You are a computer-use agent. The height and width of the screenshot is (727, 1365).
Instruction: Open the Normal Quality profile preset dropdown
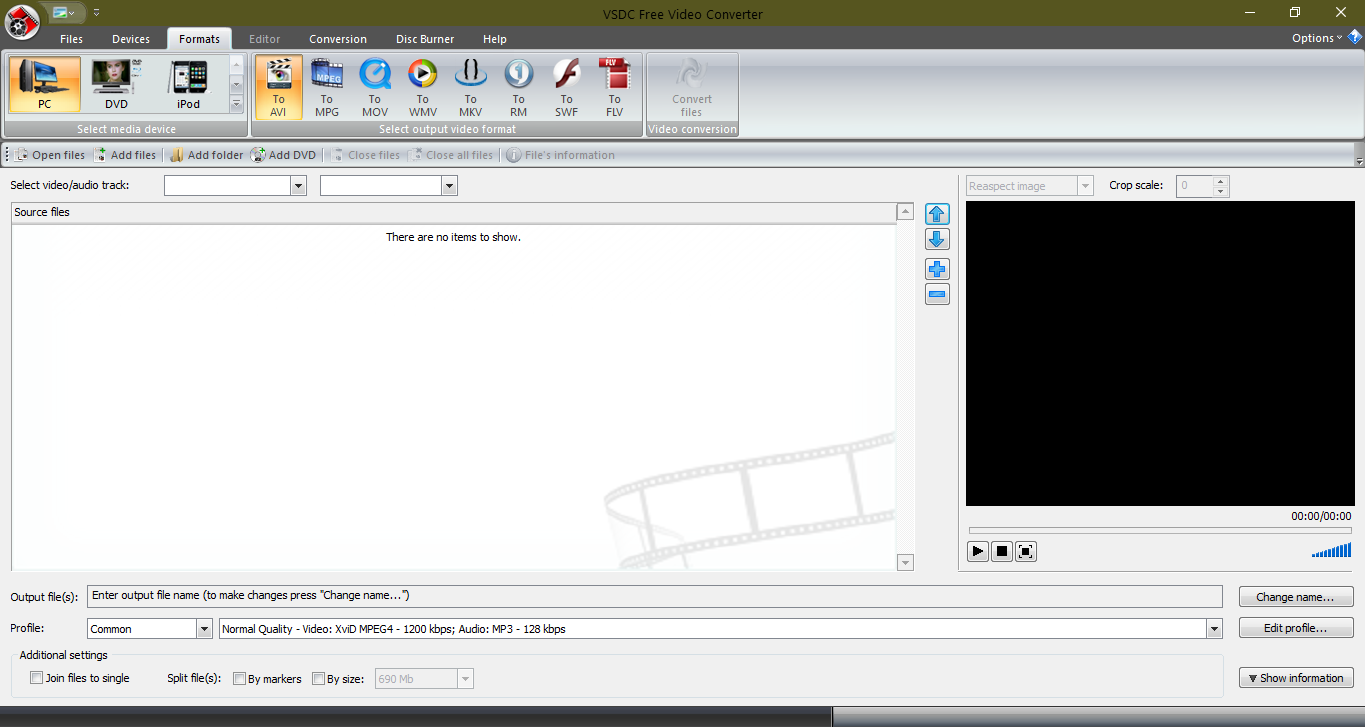coord(1215,629)
